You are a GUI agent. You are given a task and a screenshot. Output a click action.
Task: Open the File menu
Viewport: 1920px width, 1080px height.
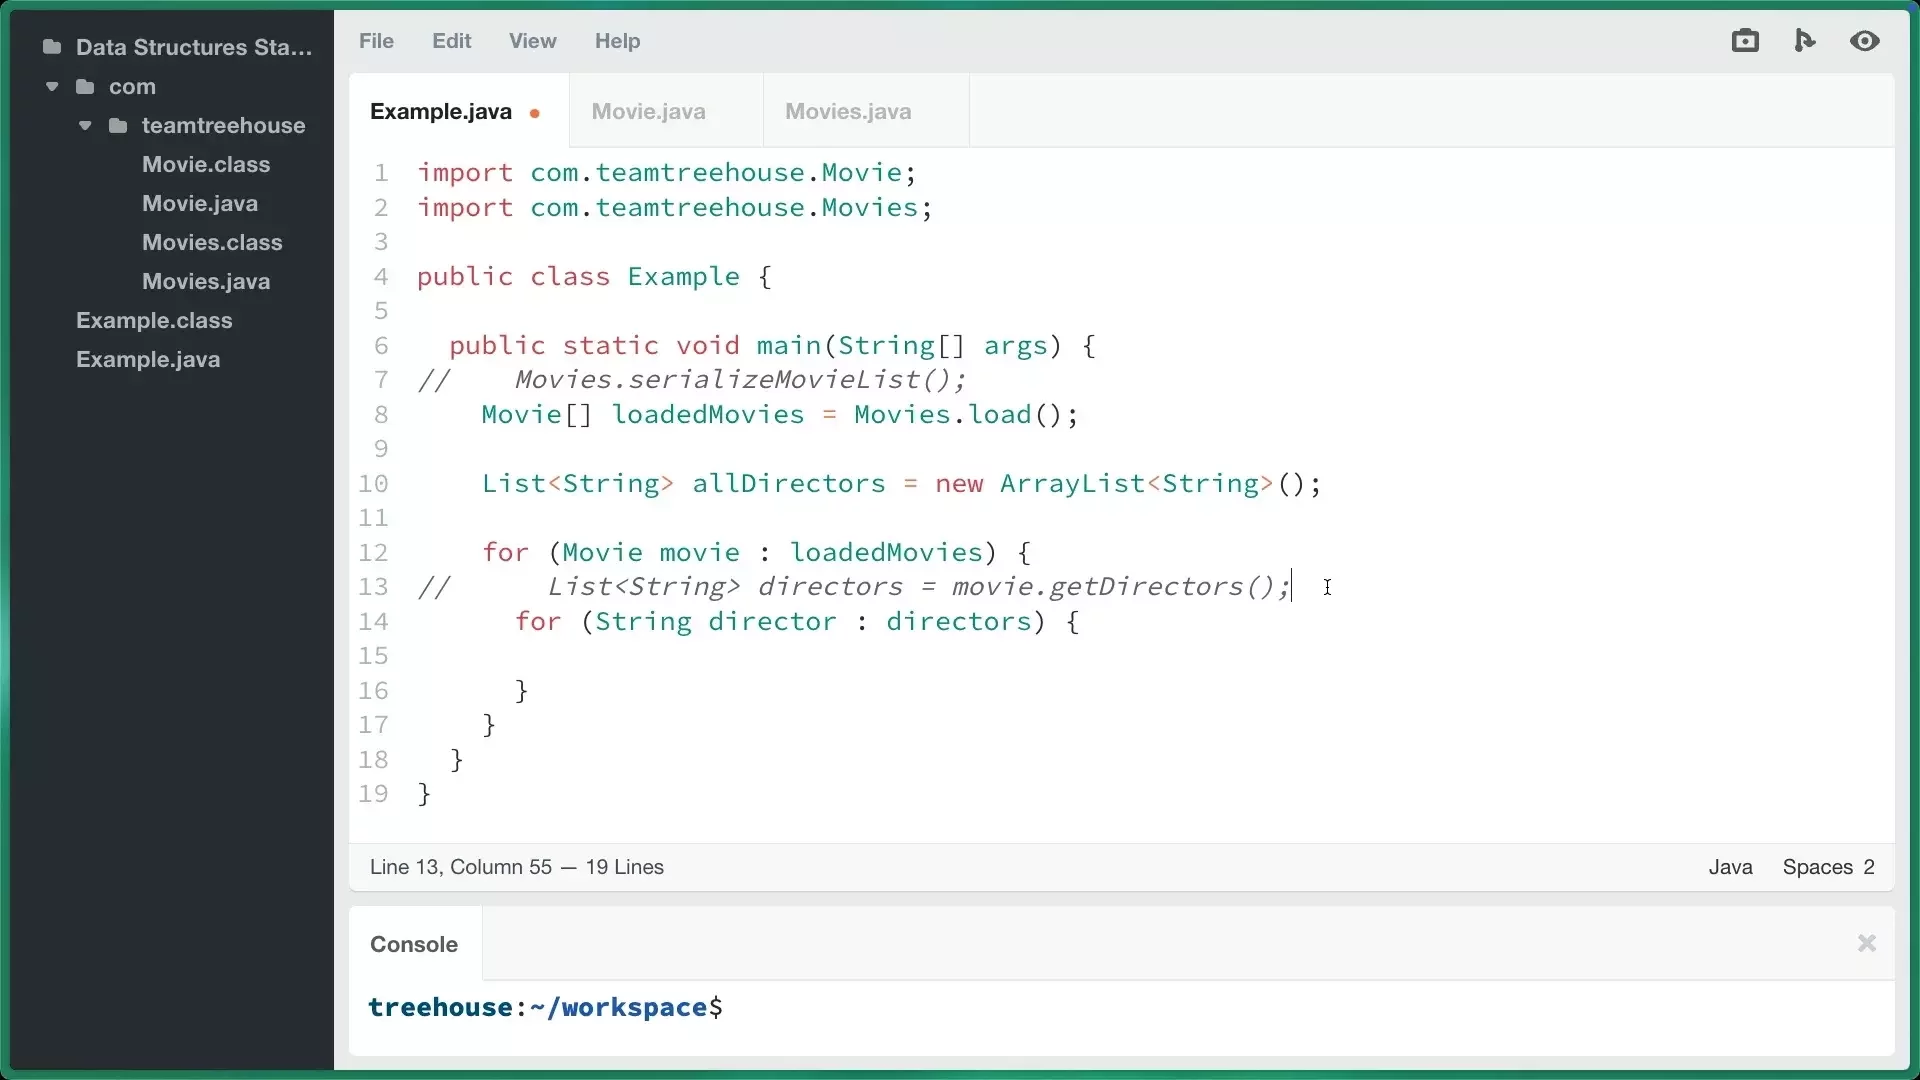376,41
